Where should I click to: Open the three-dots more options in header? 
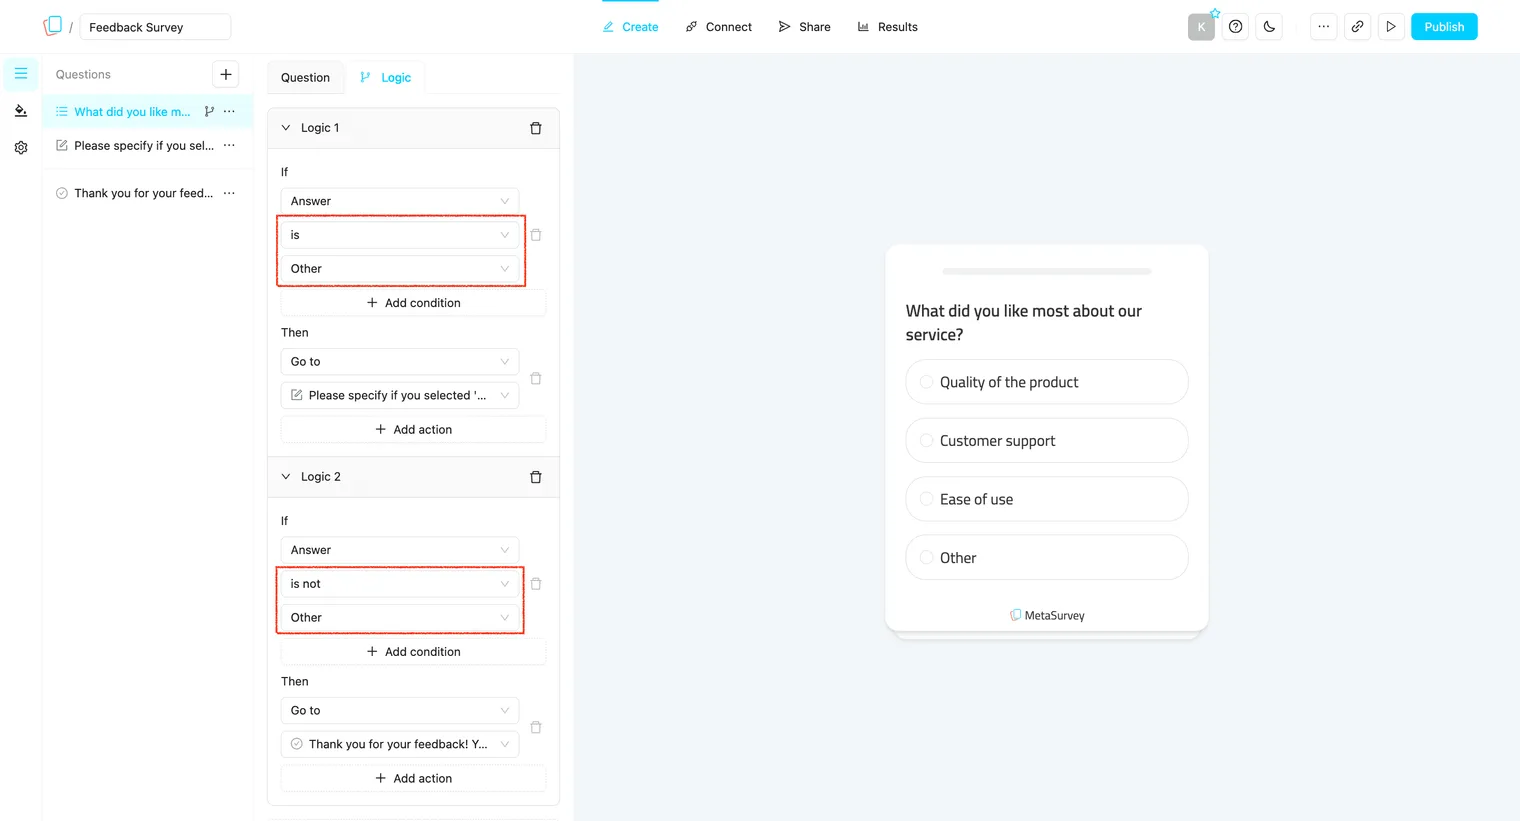click(1323, 27)
